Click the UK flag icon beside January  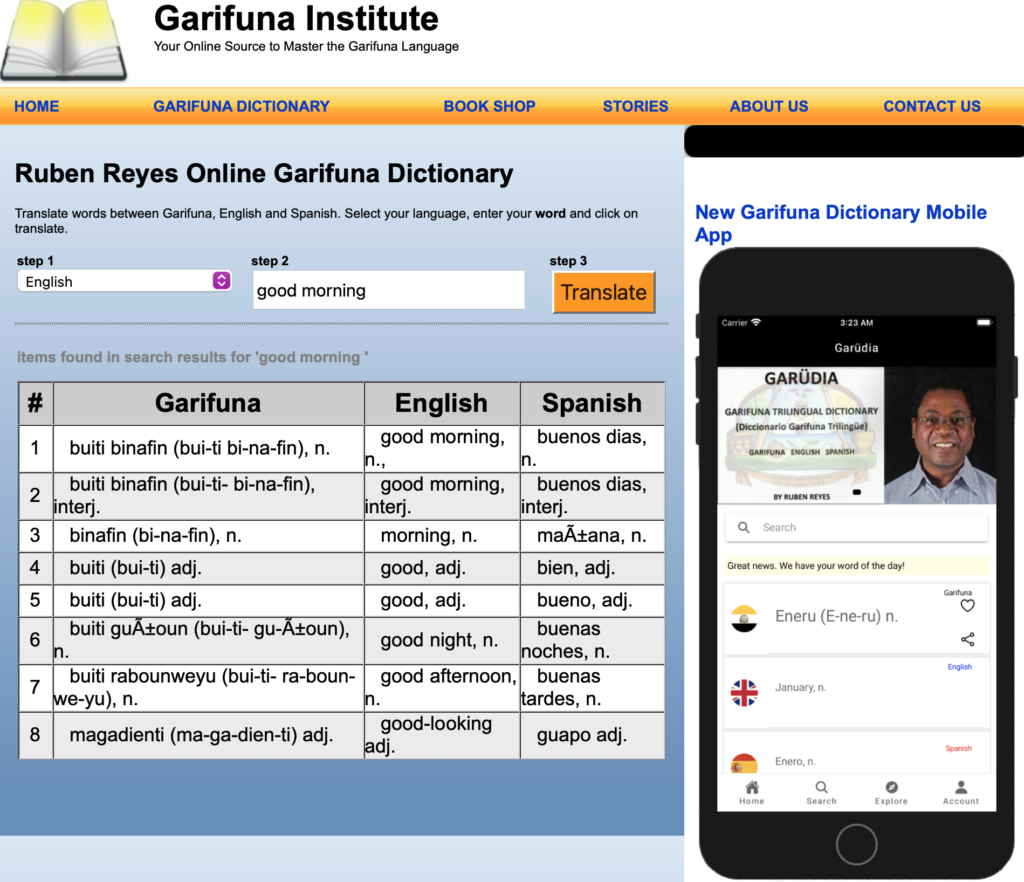tap(744, 693)
